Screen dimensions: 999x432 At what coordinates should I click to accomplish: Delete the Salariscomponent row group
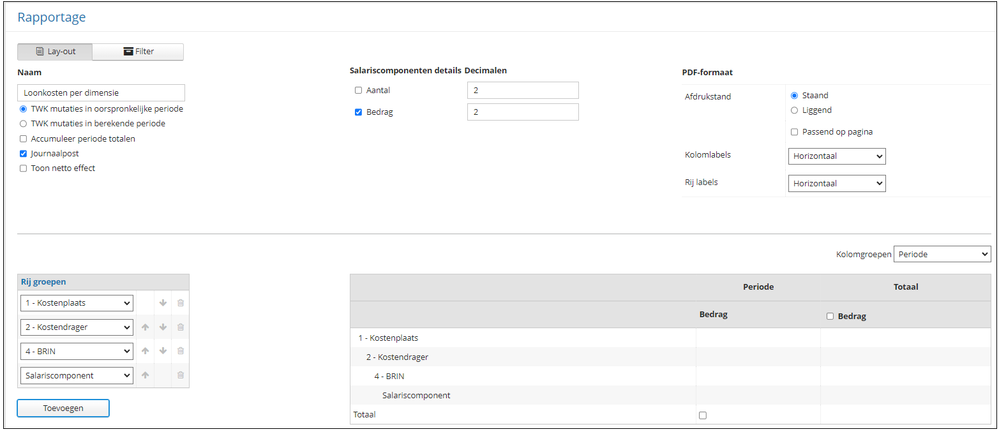point(180,375)
